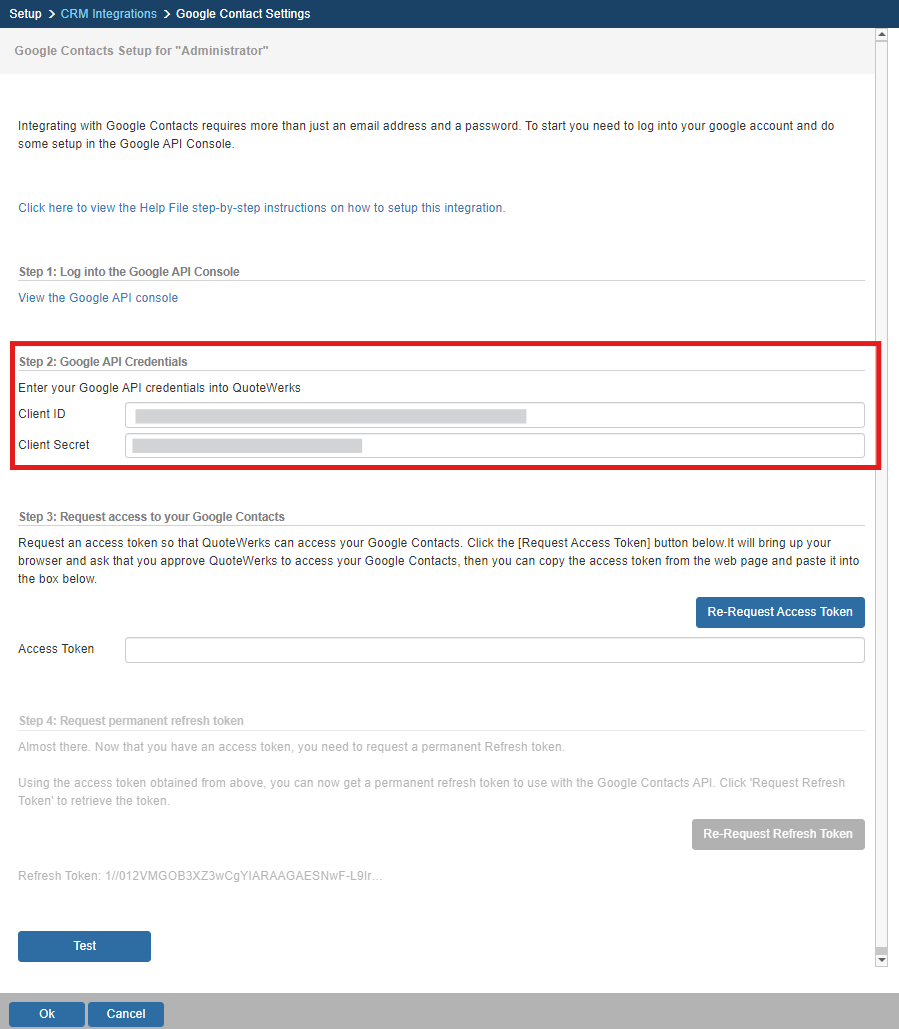This screenshot has width=899, height=1029.
Task: Click the scrollbar up arrow
Action: coord(881,34)
